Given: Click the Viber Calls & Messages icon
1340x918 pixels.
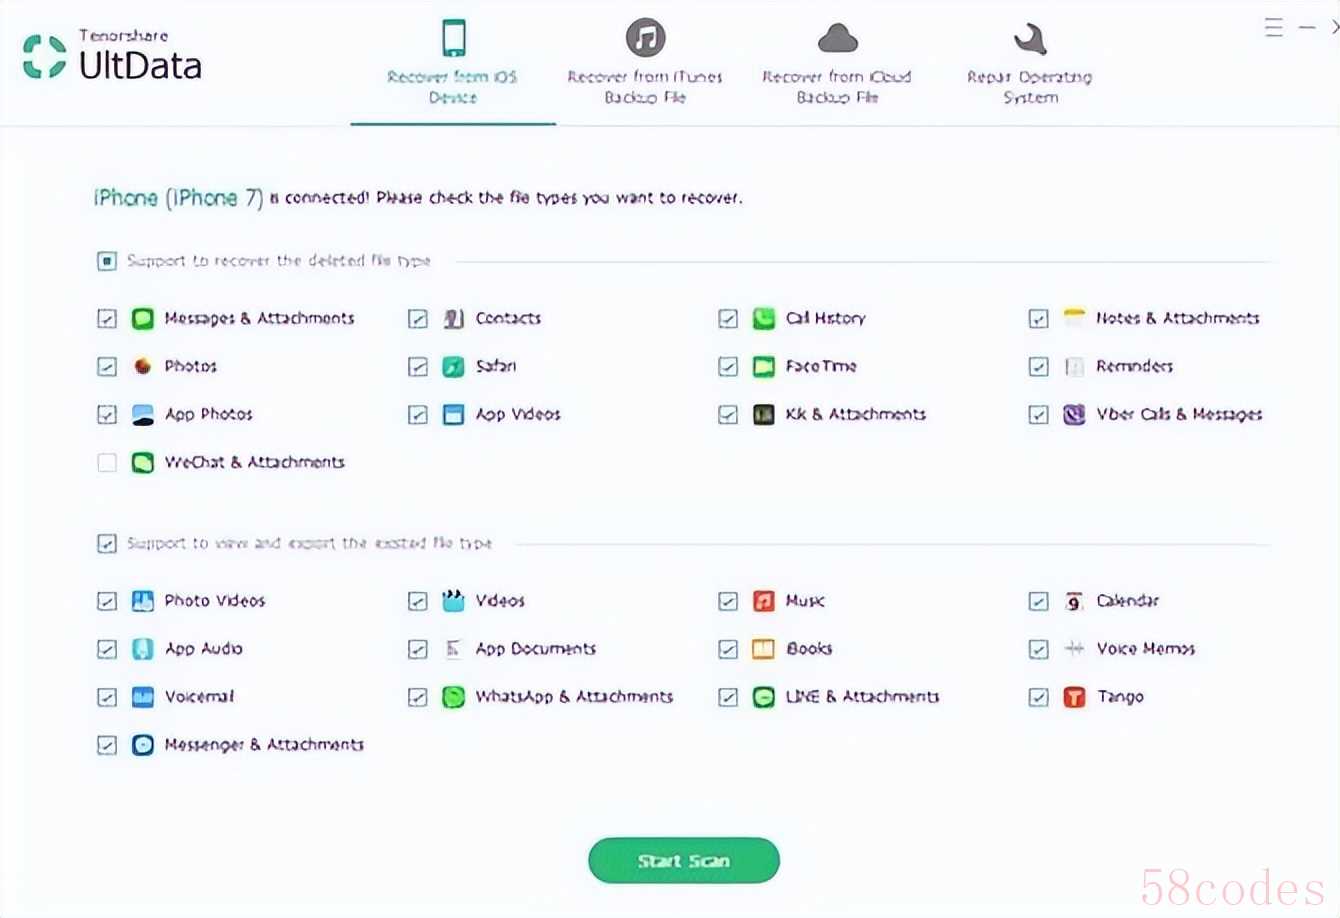Looking at the screenshot, I should [1074, 414].
